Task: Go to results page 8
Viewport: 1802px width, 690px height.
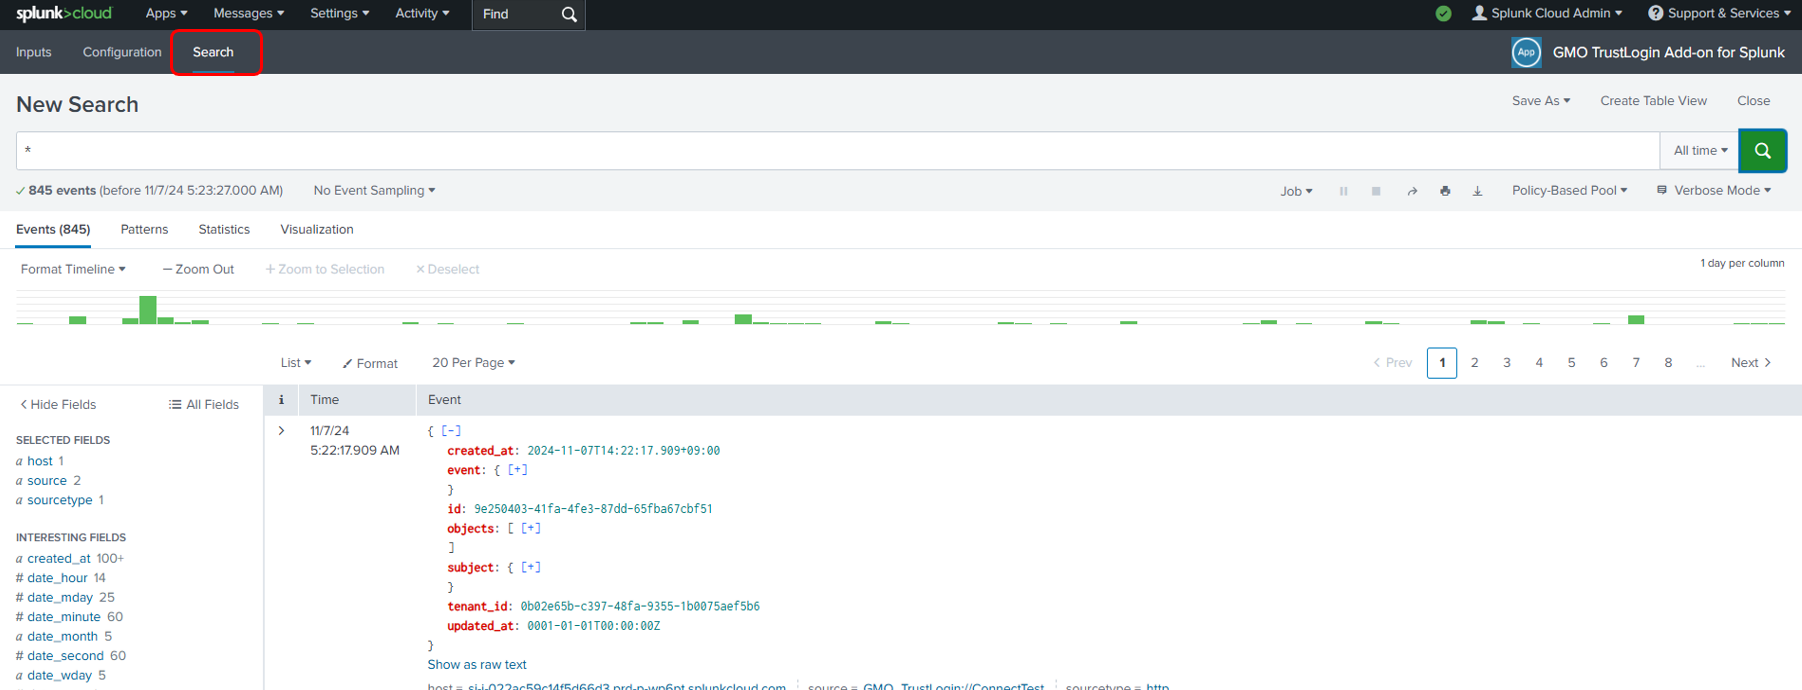Action: click(x=1668, y=363)
